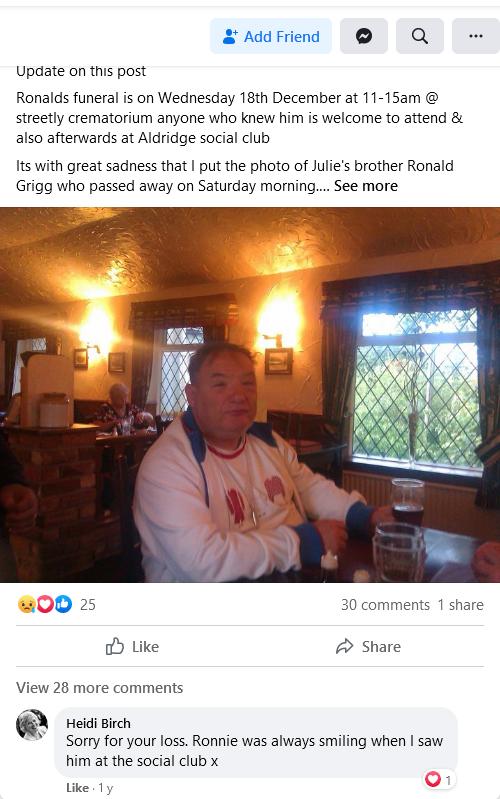This screenshot has height=799, width=500.
Task: Open the three-dots more options menu
Action: pyautogui.click(x=476, y=36)
